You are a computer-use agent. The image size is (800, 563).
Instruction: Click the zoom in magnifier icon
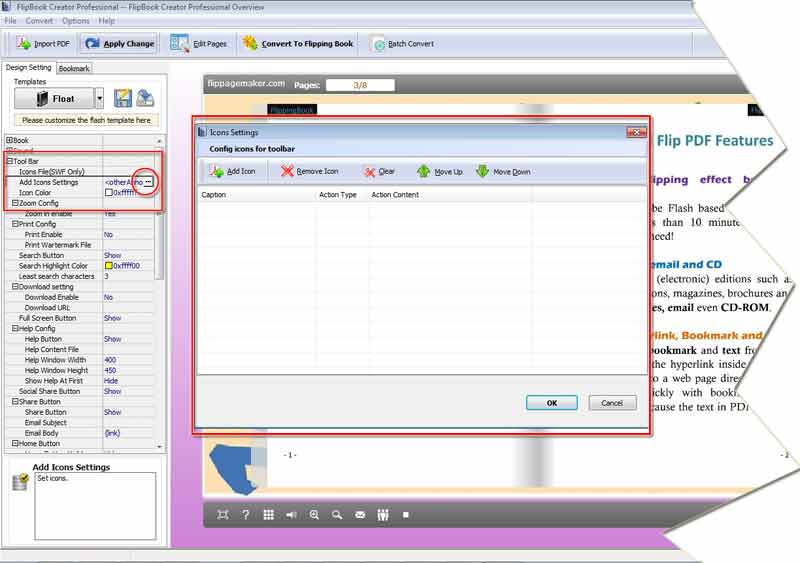(x=314, y=515)
